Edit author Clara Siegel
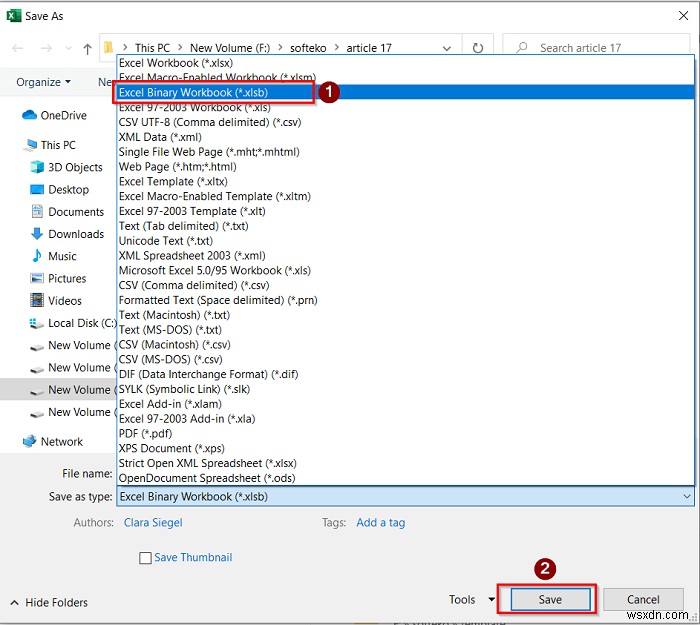The height and width of the screenshot is (625, 700). point(153,522)
